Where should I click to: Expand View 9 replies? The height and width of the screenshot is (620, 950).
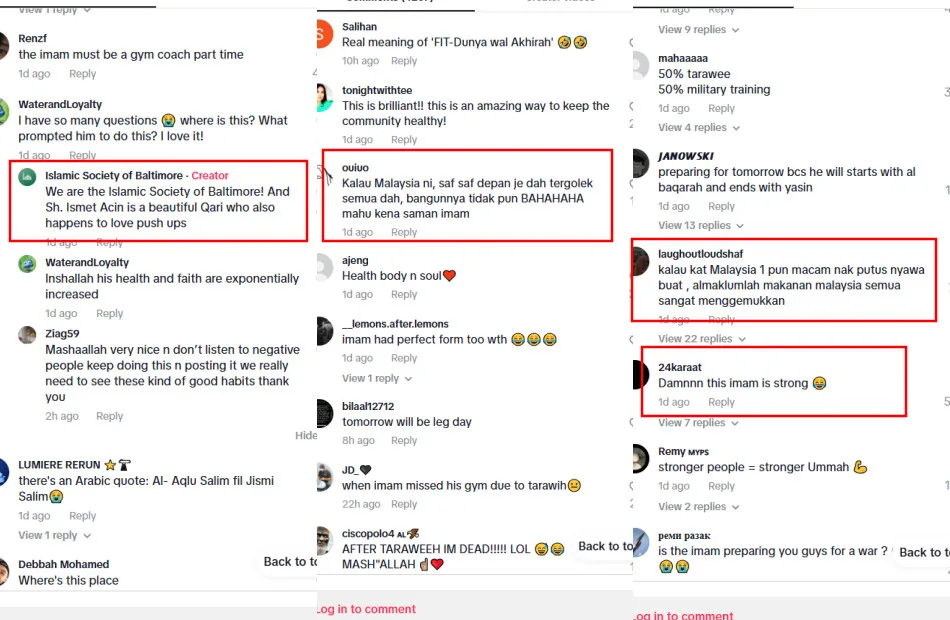[x=699, y=30]
